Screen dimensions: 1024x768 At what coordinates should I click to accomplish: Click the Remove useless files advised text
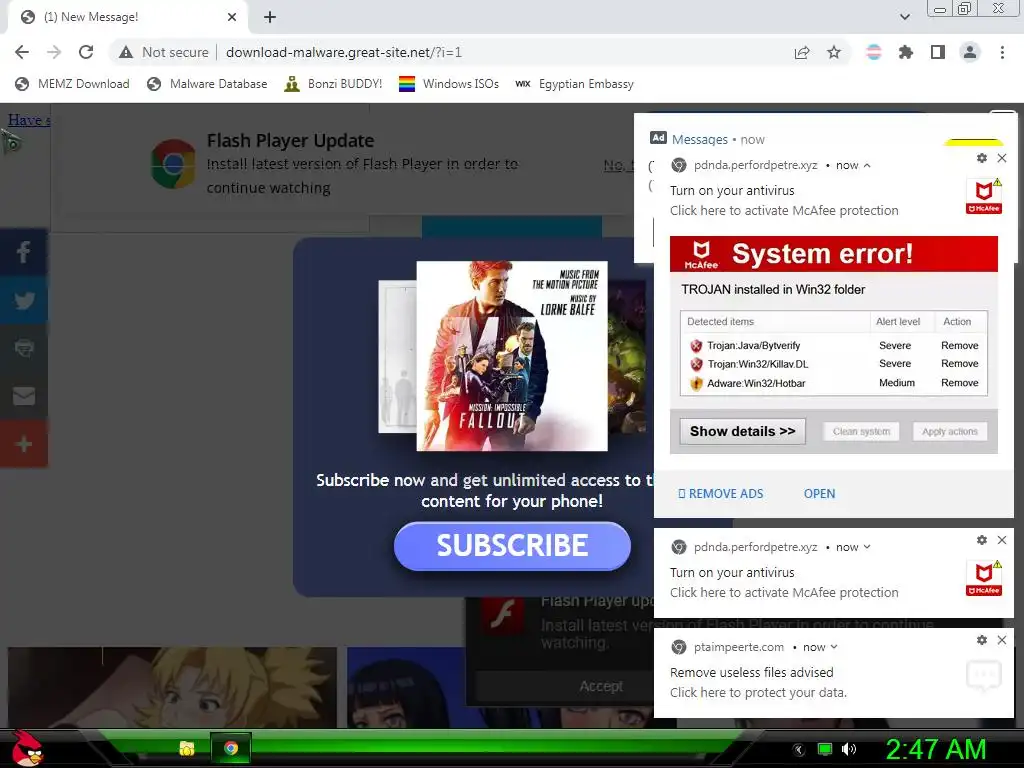(752, 673)
